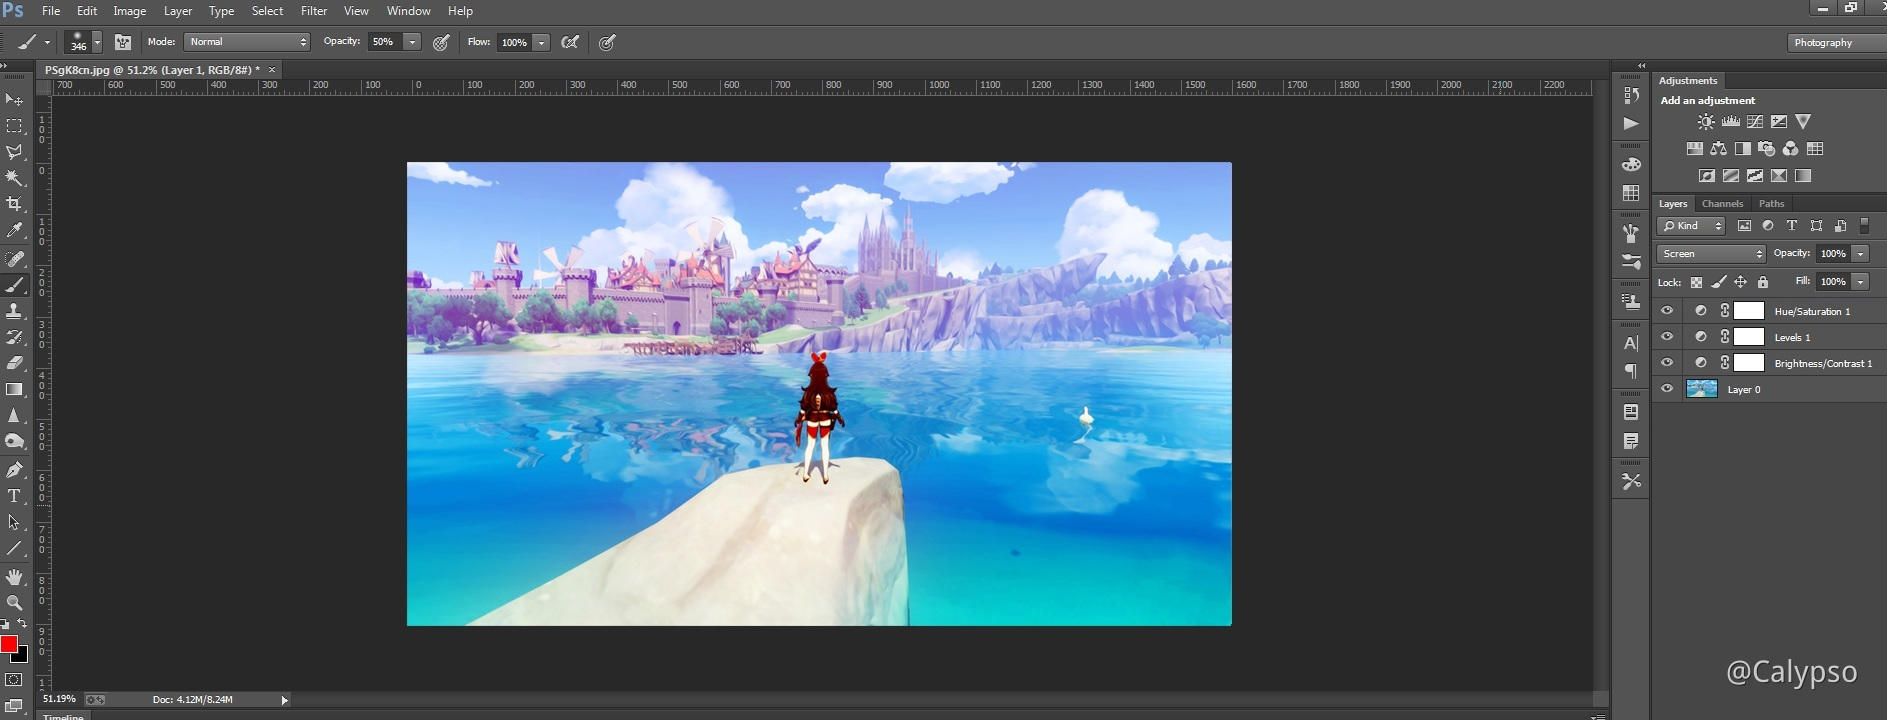The width and height of the screenshot is (1887, 720).
Task: Add a Levels adjustment histogram icon
Action: pos(1731,122)
